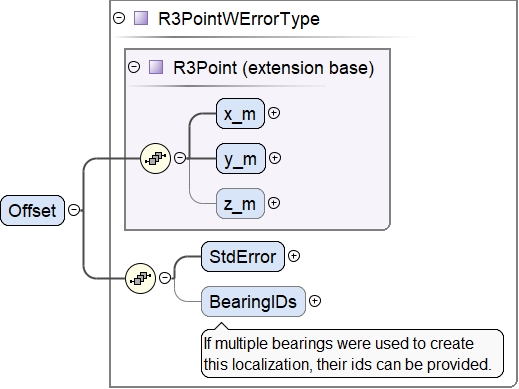Image resolution: width=519 pixels, height=389 pixels.
Task: Click the purple type icon next to R3Point
Action: (156, 67)
